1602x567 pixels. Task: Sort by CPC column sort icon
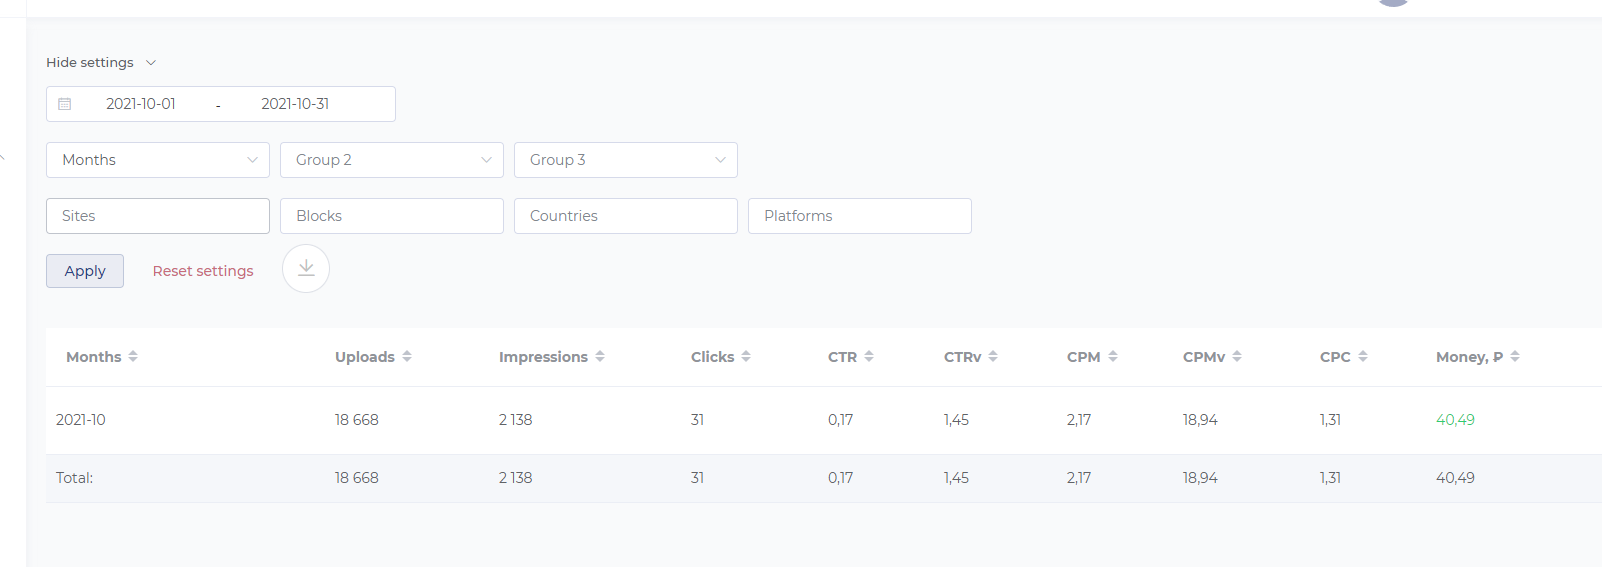[1363, 357]
